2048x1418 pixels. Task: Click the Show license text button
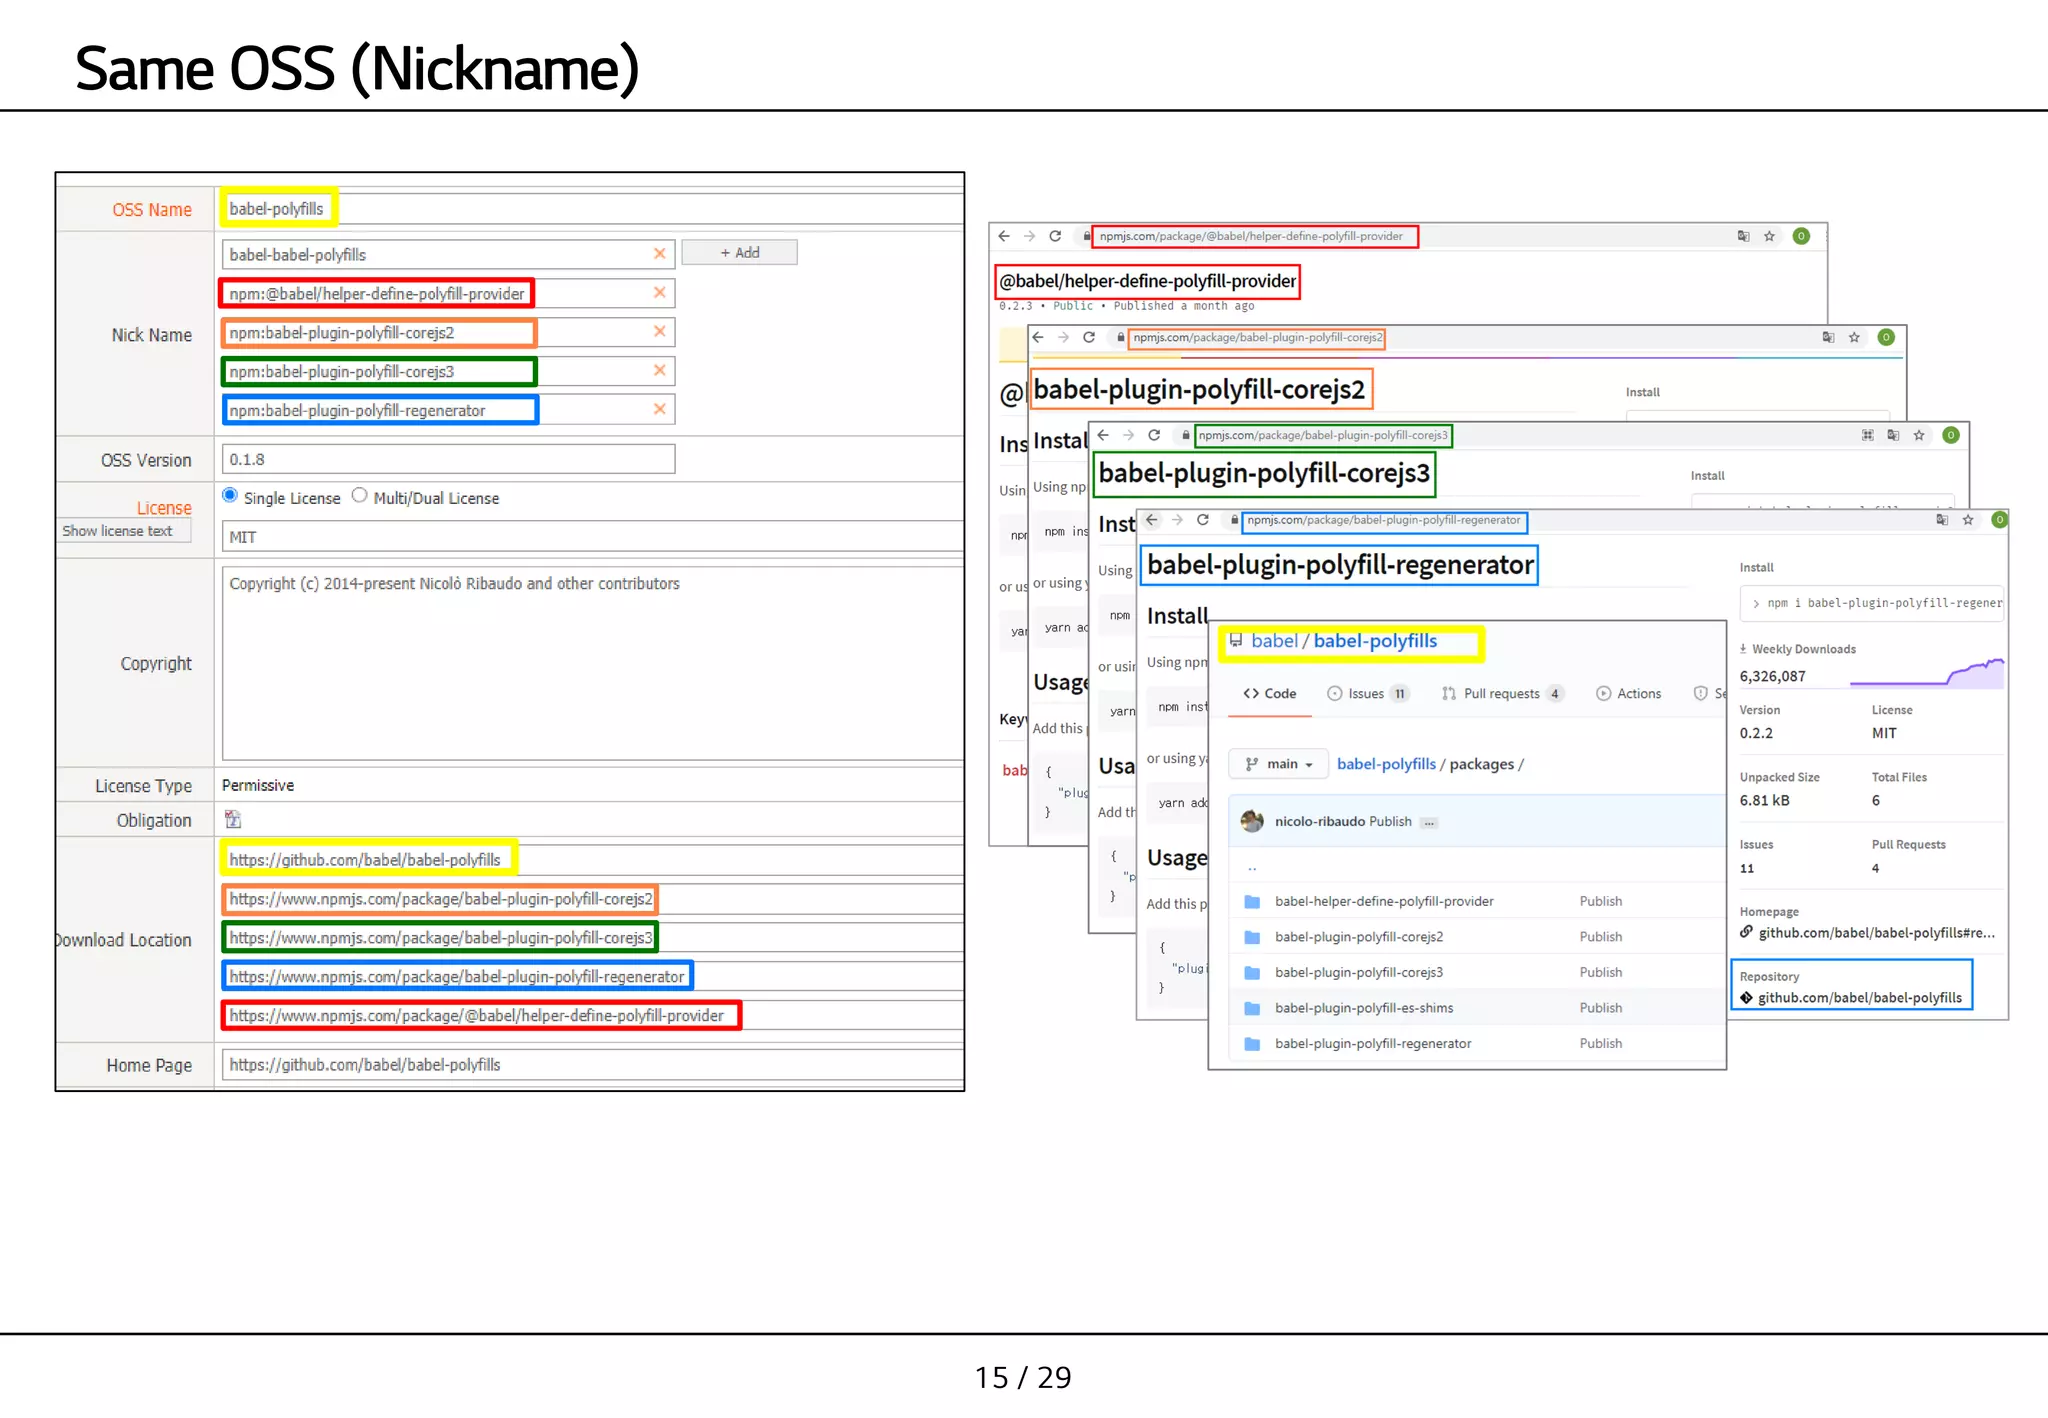(123, 531)
